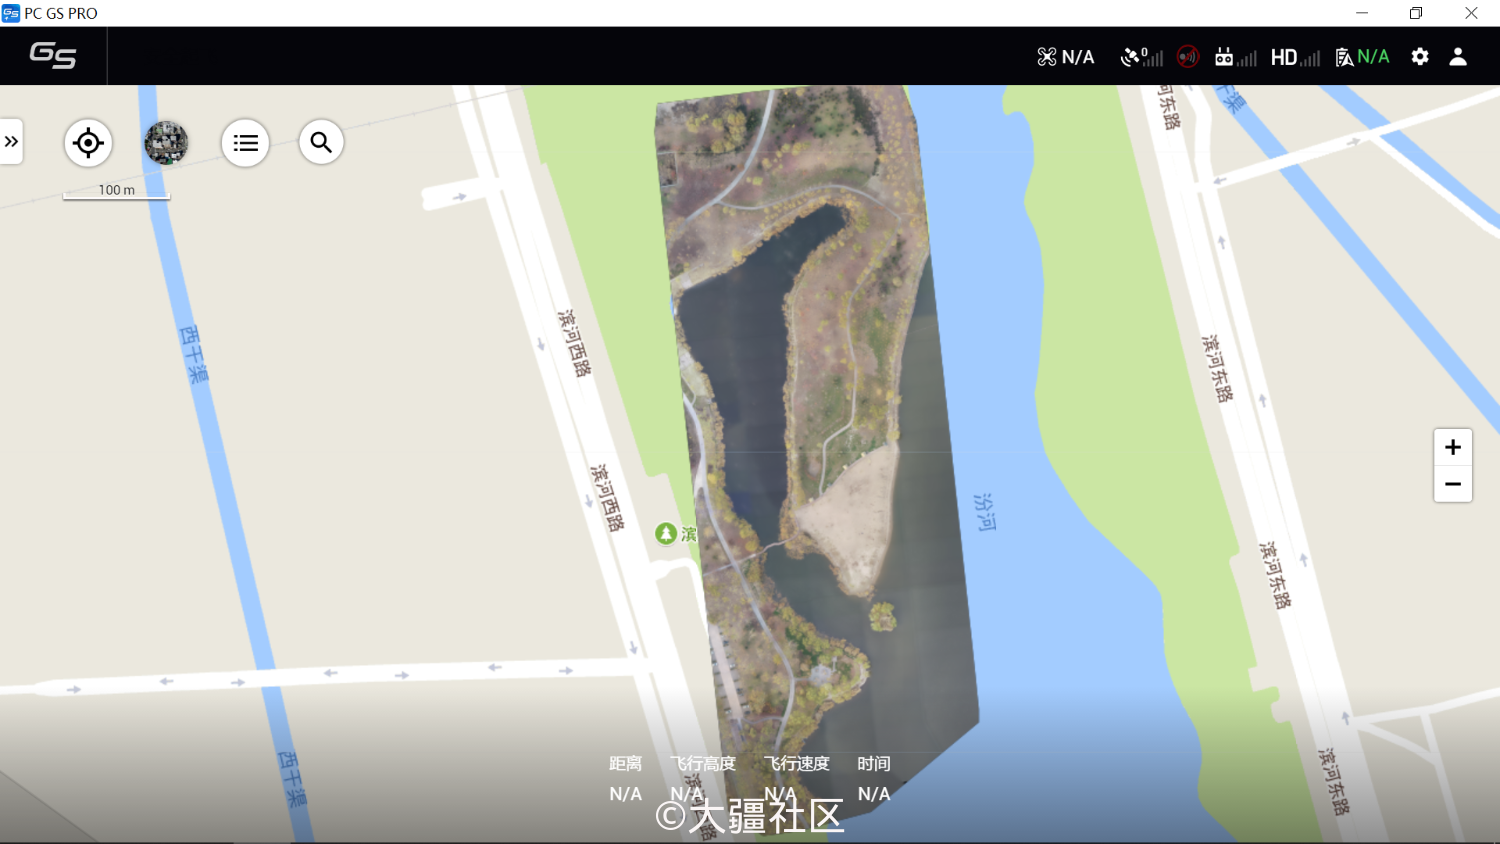1500x844 pixels.
Task: Open the map location search
Action: [321, 143]
